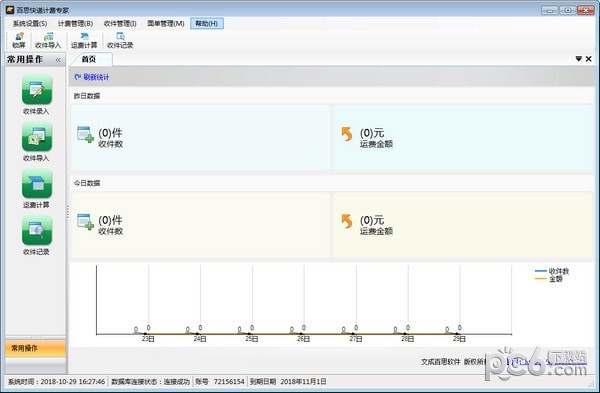Click the 账号 72156154 status entry
The height and width of the screenshot is (393, 600).
tap(220, 382)
